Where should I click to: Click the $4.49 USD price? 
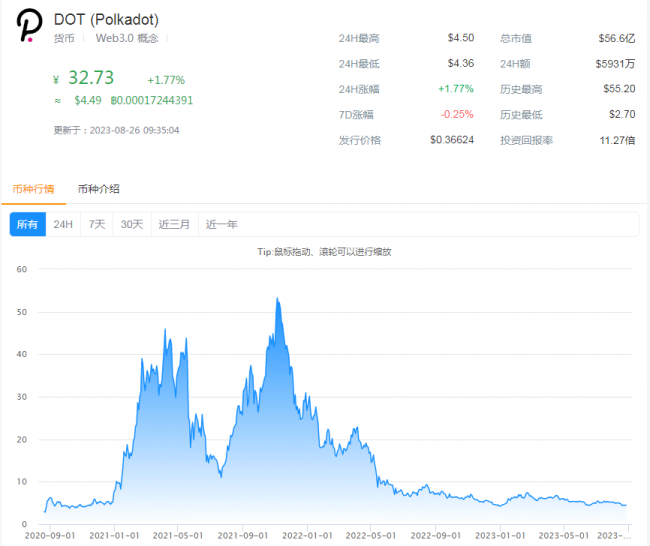(88, 100)
